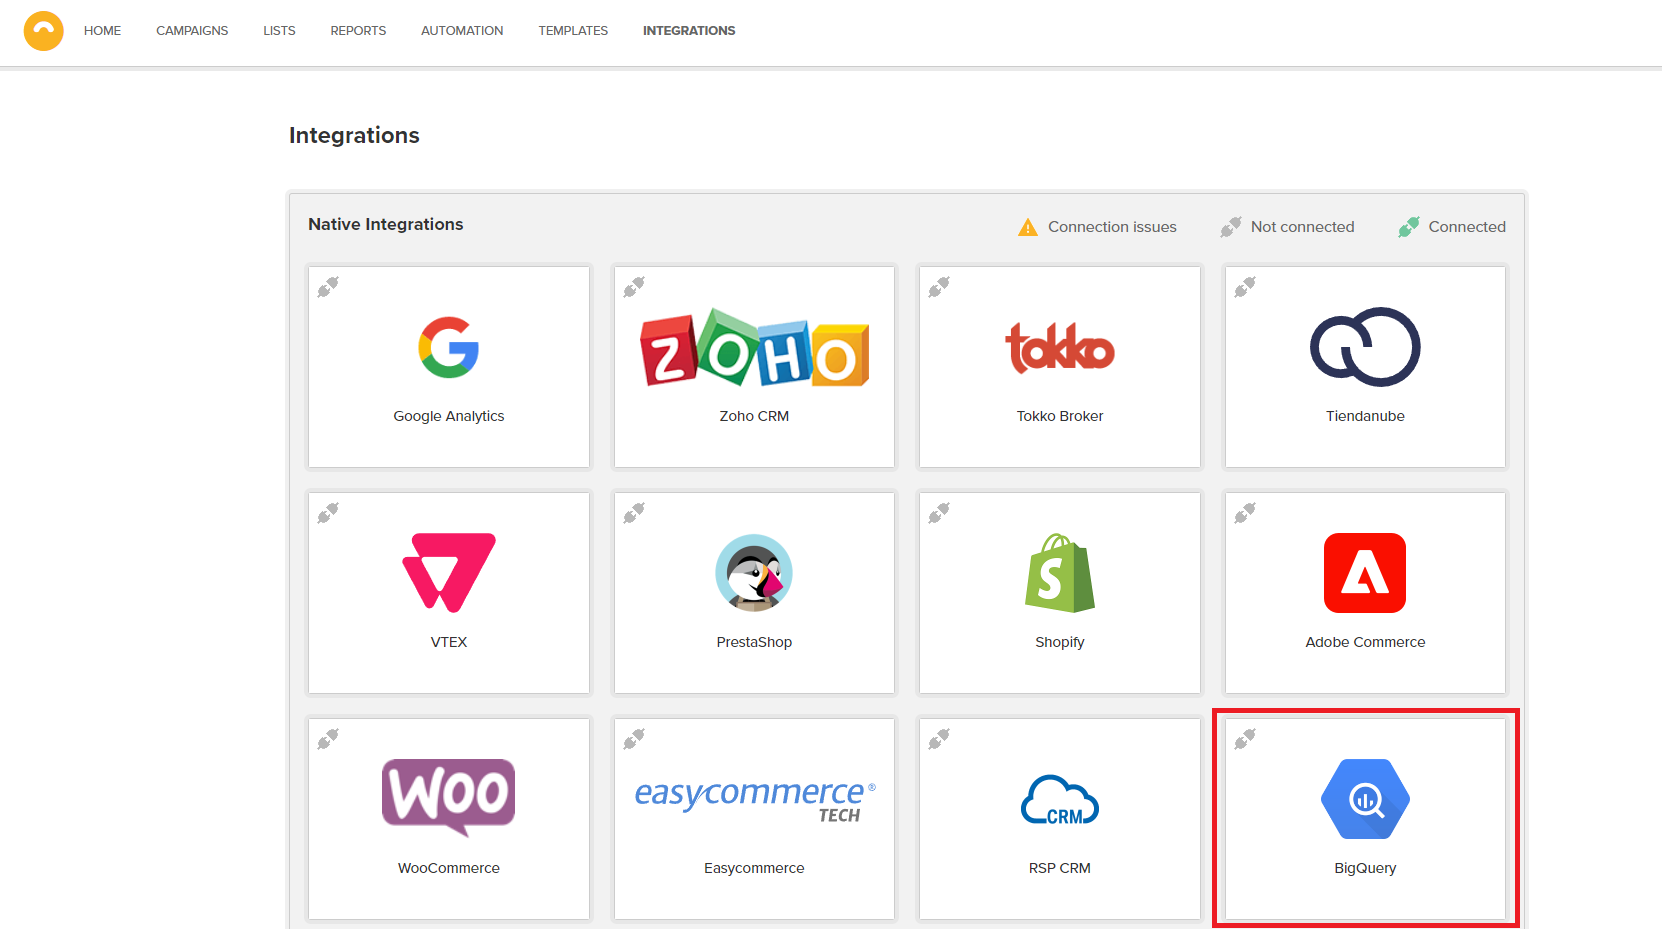Click the BigQuery hexagon logo
Image resolution: width=1662 pixels, height=929 pixels.
tap(1365, 799)
